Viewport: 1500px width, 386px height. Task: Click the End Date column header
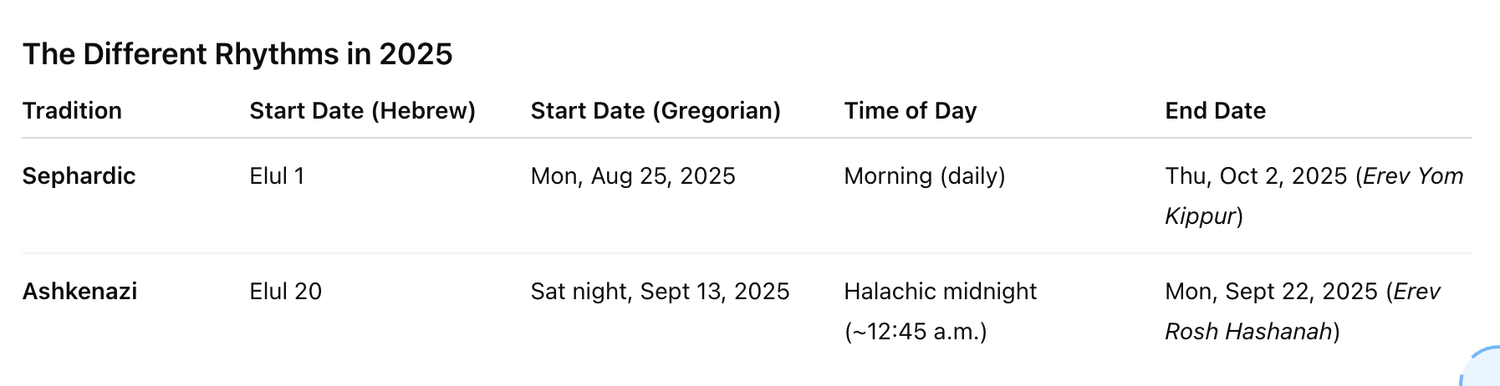click(x=1215, y=111)
